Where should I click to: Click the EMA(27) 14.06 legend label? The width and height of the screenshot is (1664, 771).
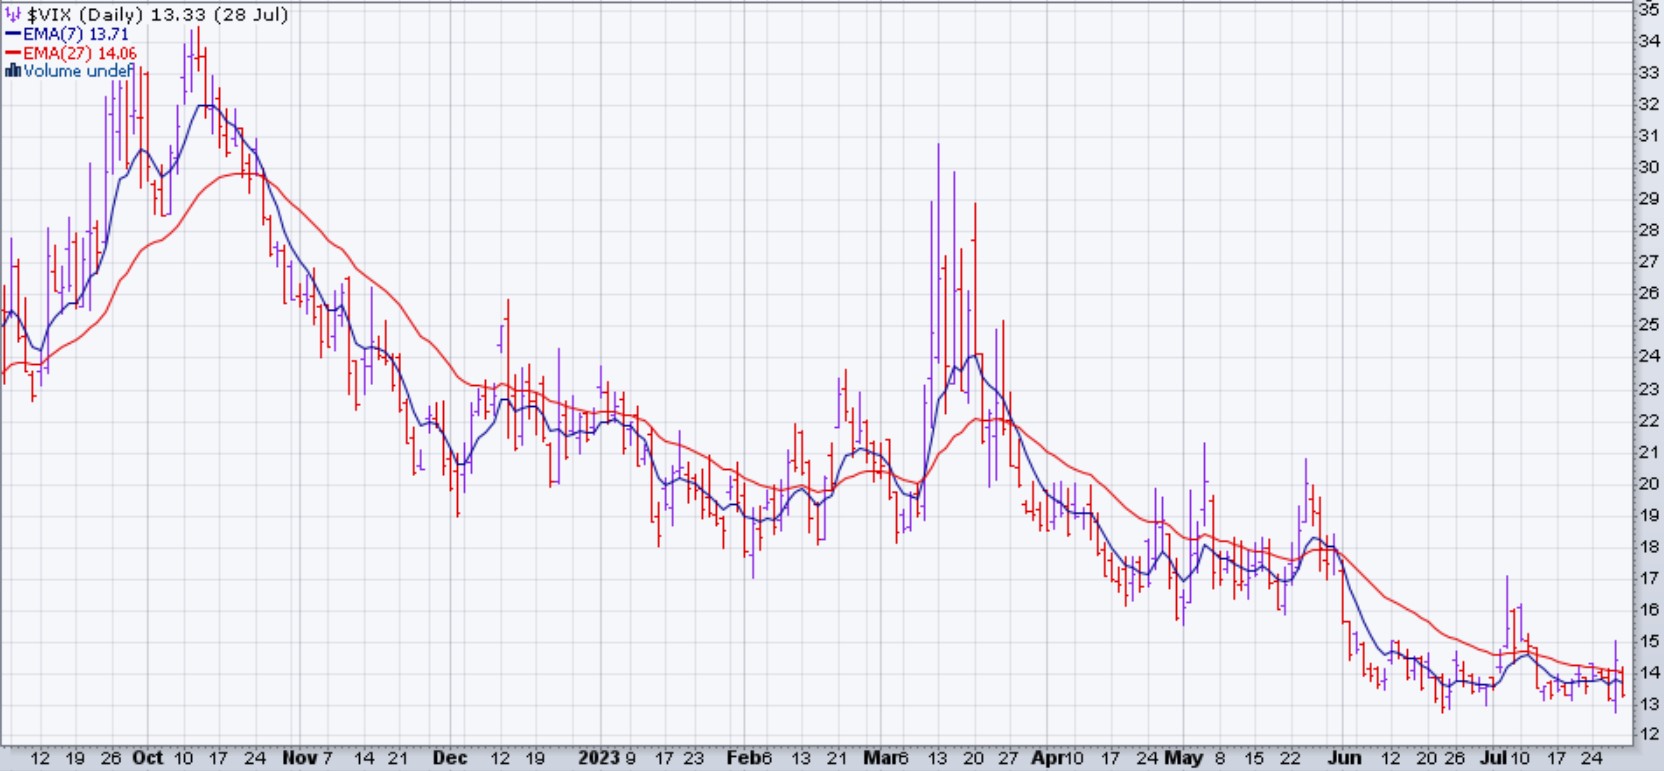click(x=80, y=53)
